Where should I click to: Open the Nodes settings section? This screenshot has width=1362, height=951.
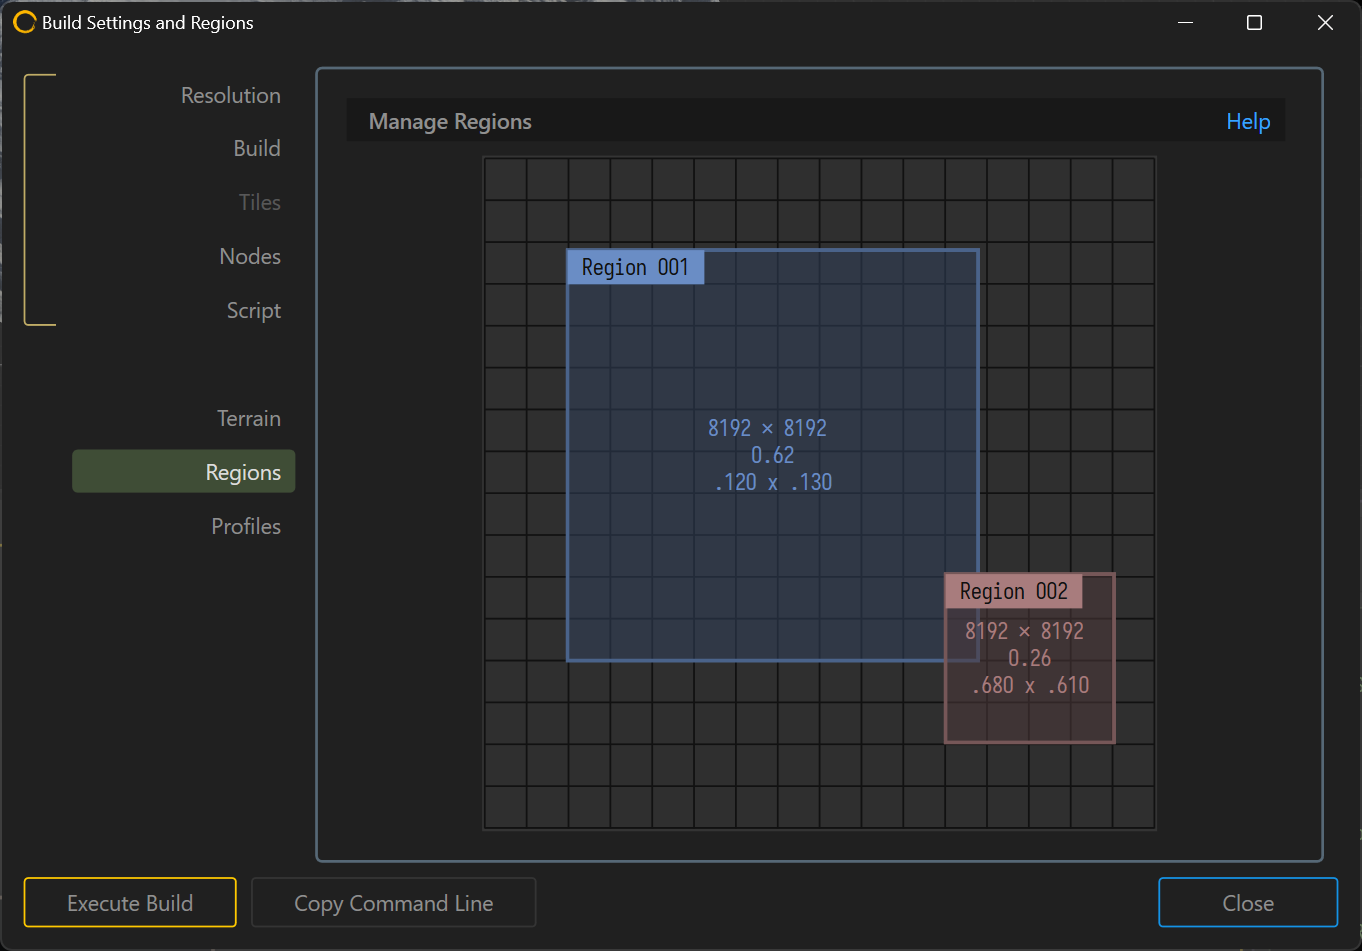(250, 256)
